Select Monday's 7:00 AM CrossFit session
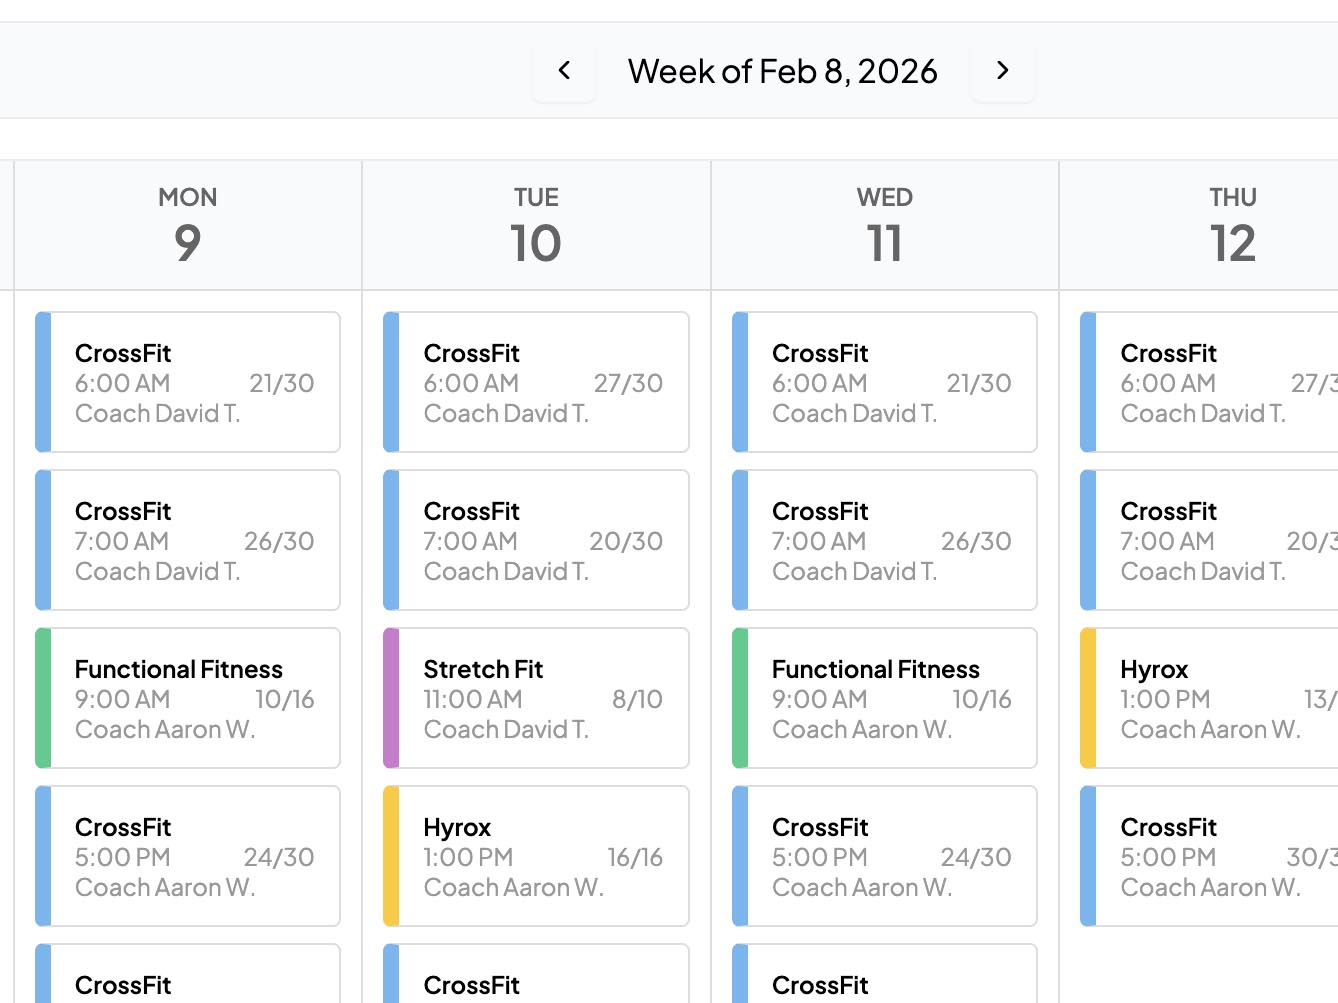The width and height of the screenshot is (1338, 1003). coord(187,540)
